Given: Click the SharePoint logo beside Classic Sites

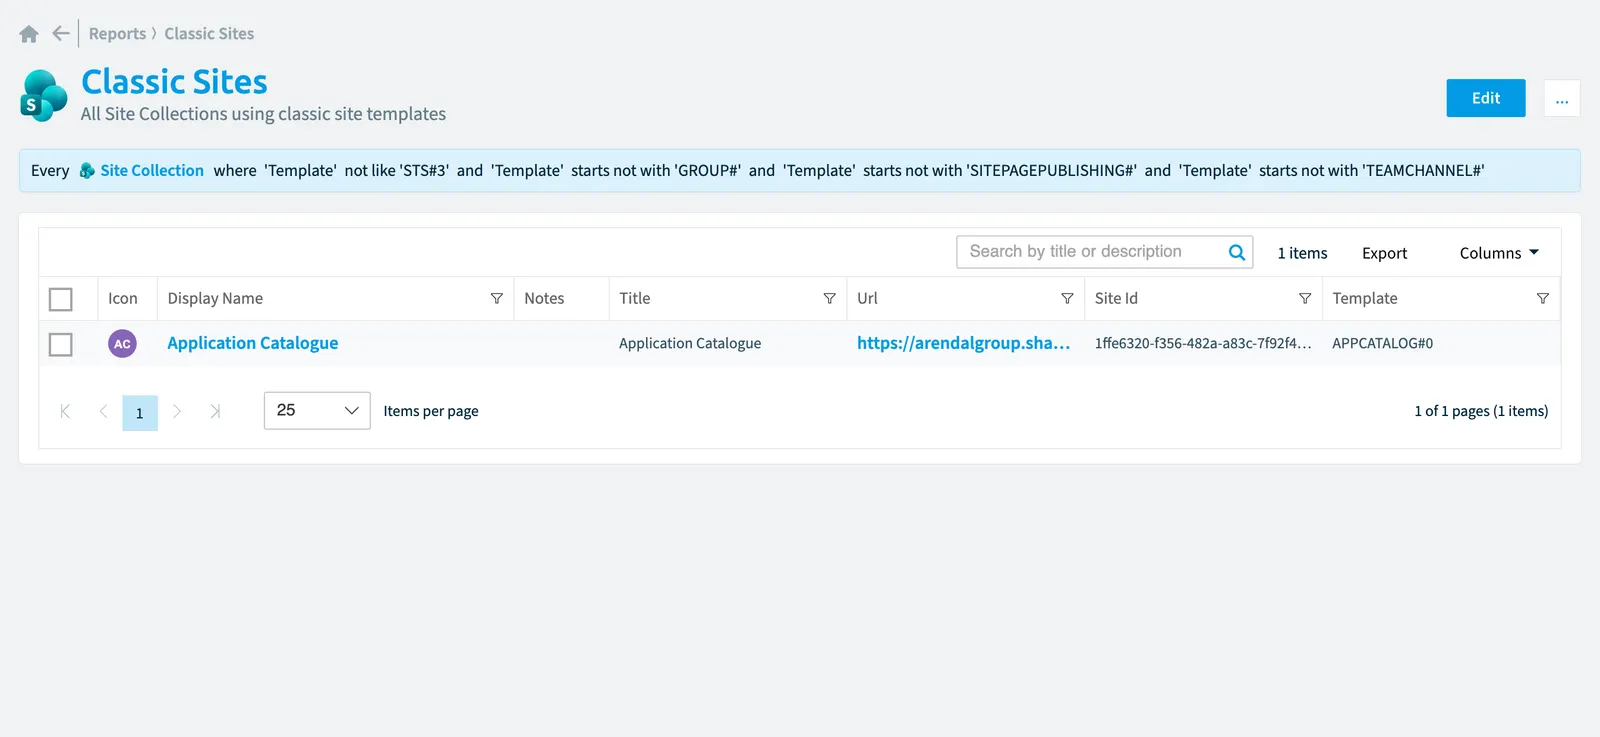Looking at the screenshot, I should (44, 96).
